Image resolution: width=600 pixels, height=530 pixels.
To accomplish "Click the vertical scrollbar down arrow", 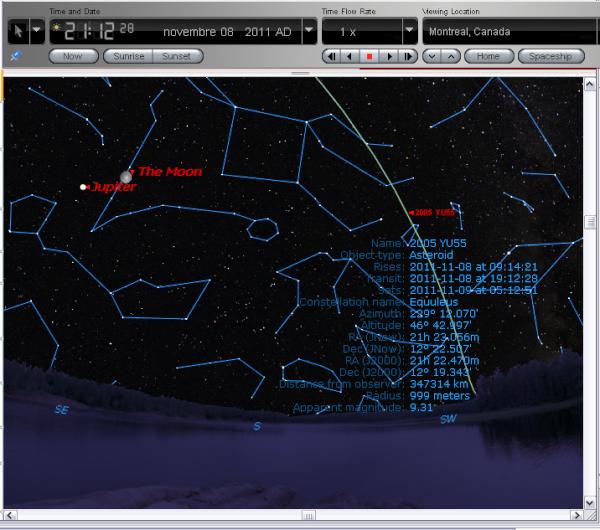I will pyautogui.click(x=590, y=502).
